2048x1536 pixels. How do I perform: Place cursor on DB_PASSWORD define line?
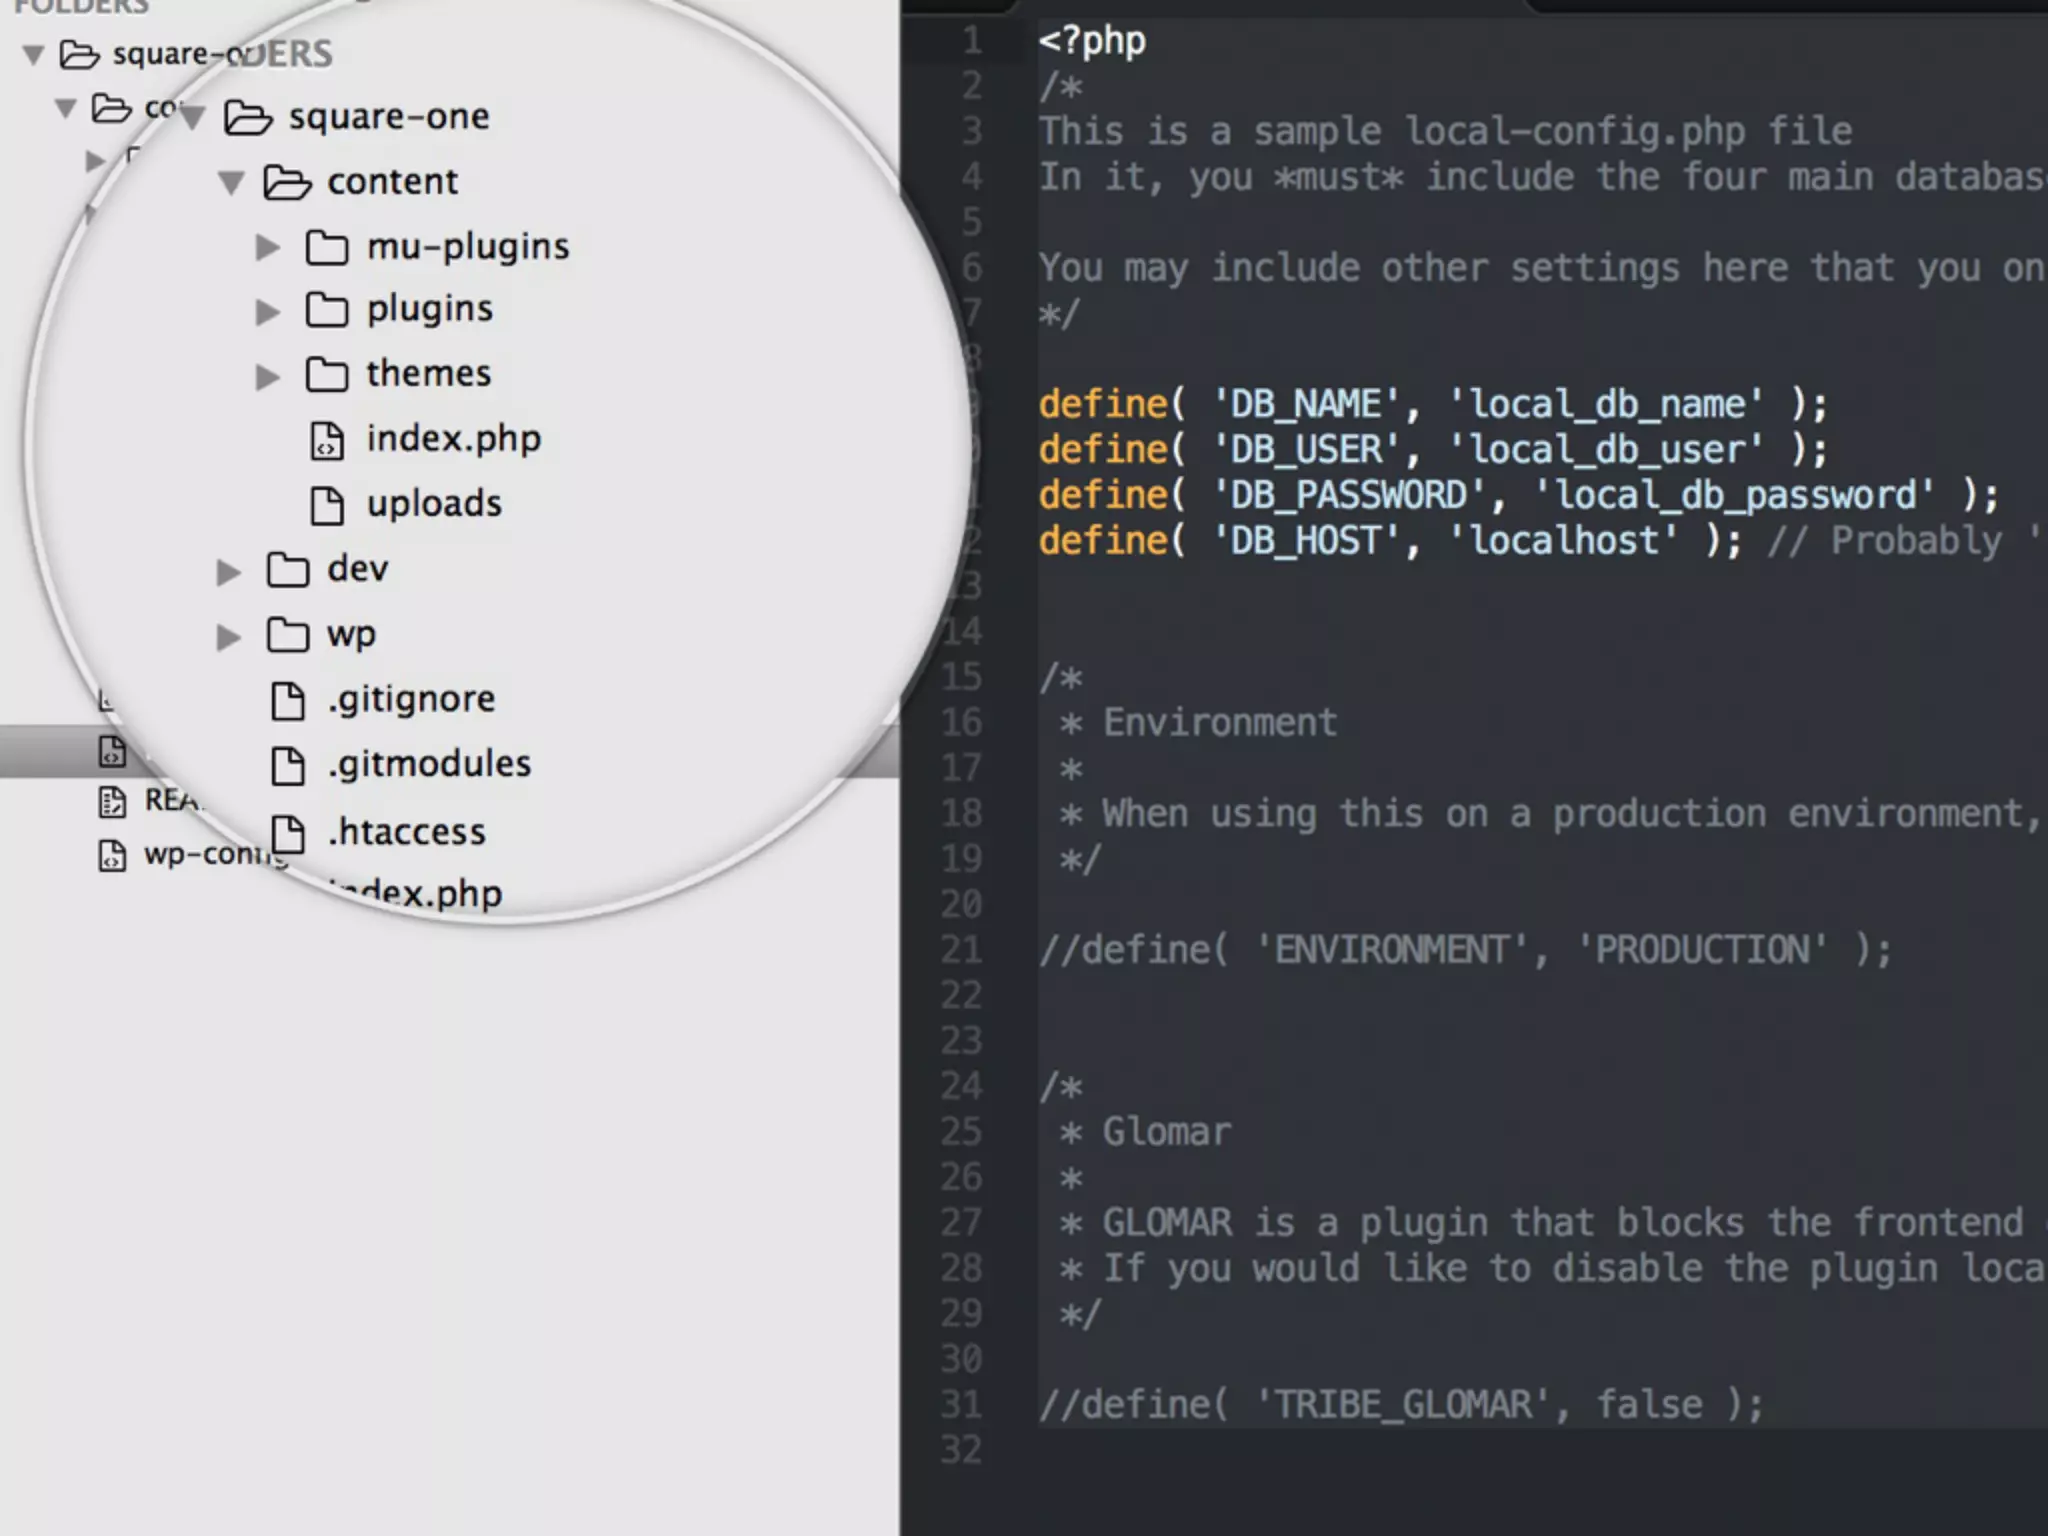[x=1500, y=495]
